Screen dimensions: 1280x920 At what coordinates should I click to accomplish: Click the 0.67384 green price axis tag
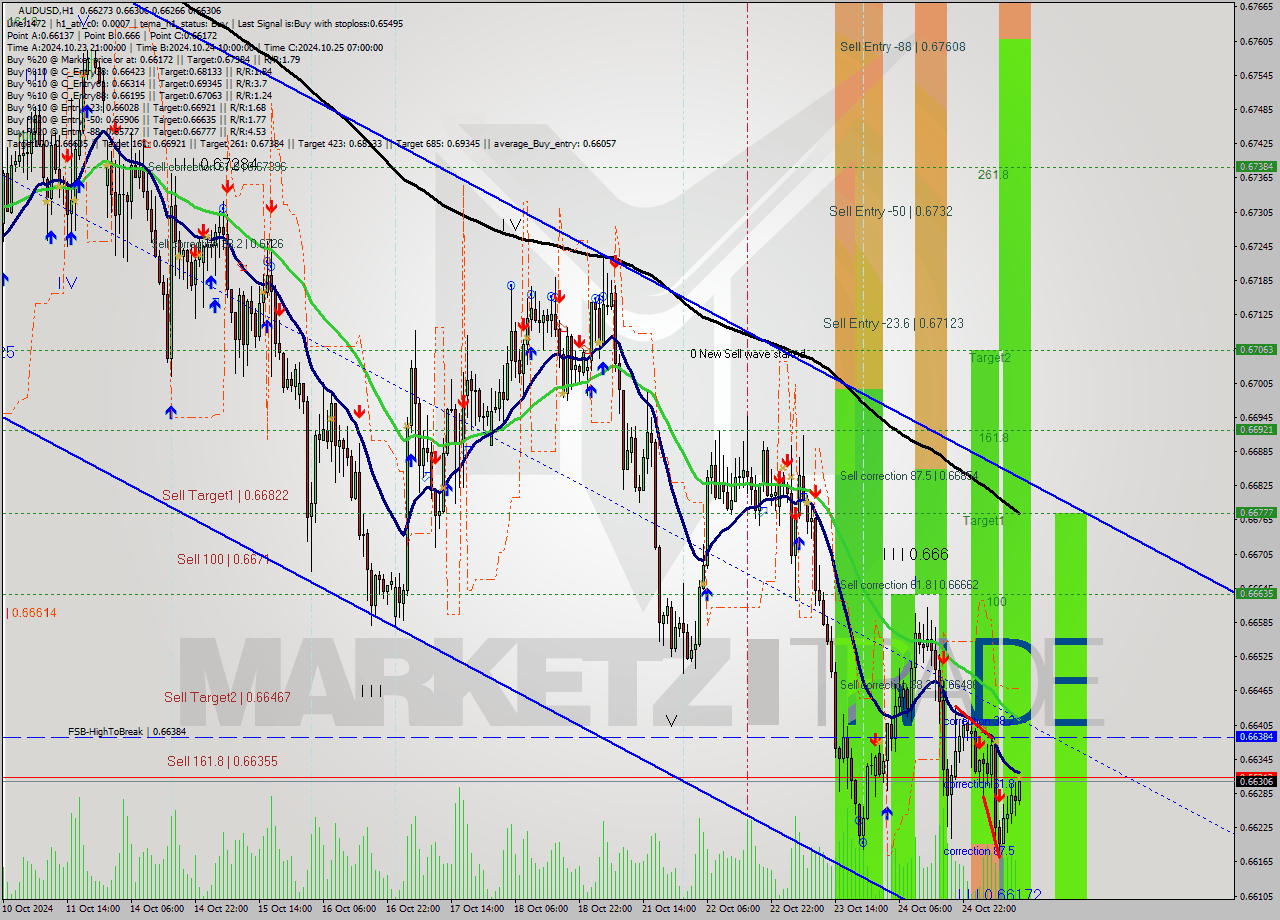click(x=1256, y=167)
